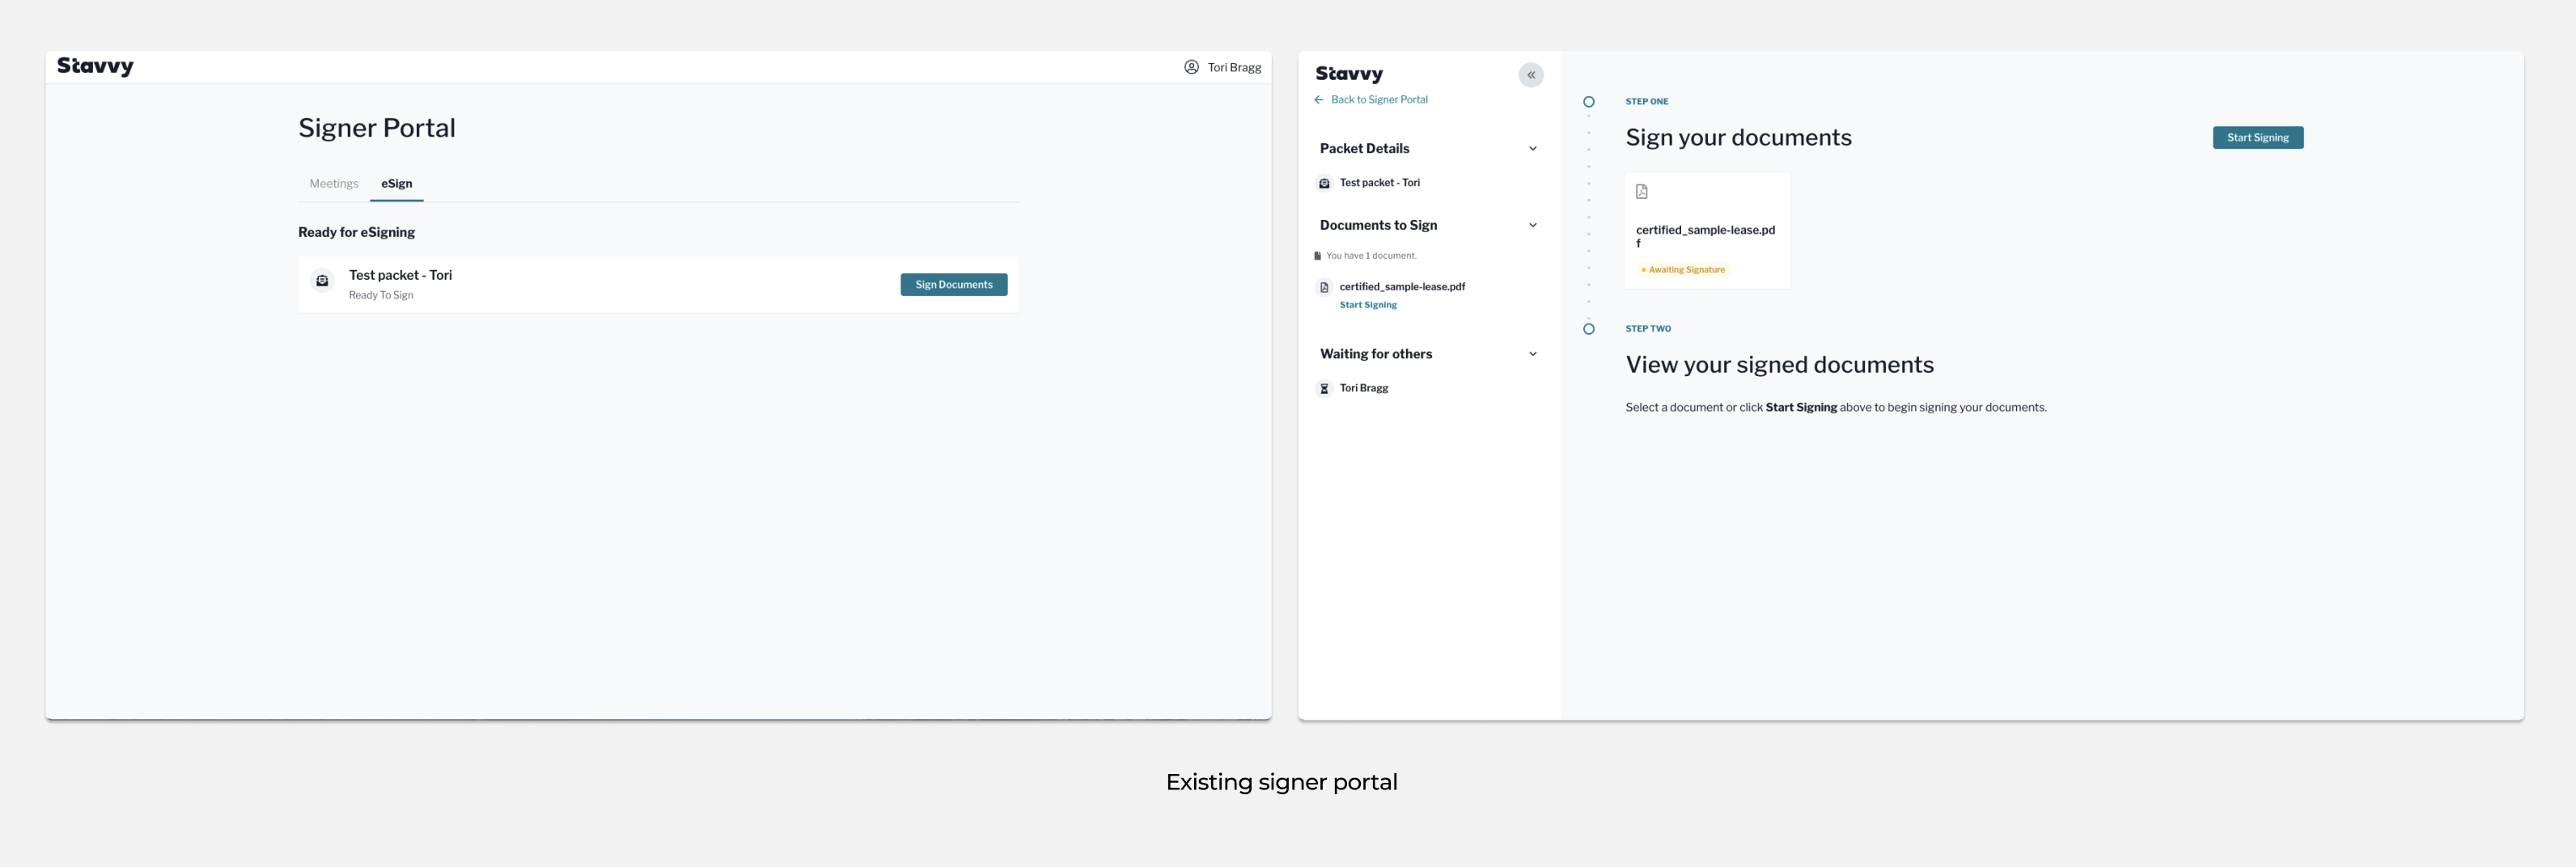Screen dimensions: 2576x867
Task: Click the Ready for eSigning heading
Action: (356, 232)
